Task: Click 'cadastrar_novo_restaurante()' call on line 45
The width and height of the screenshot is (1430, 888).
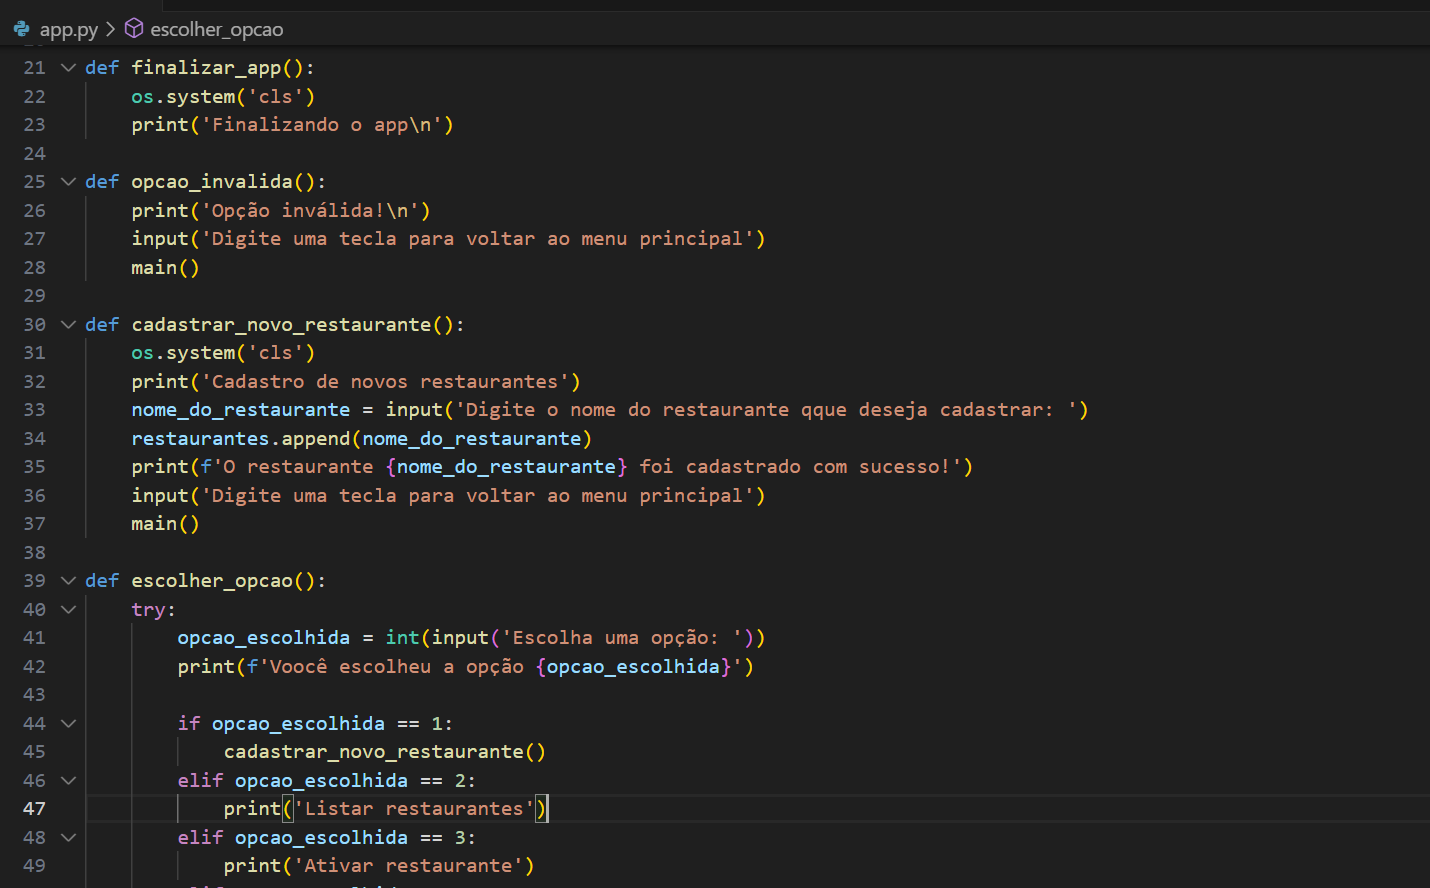Action: coord(385,751)
